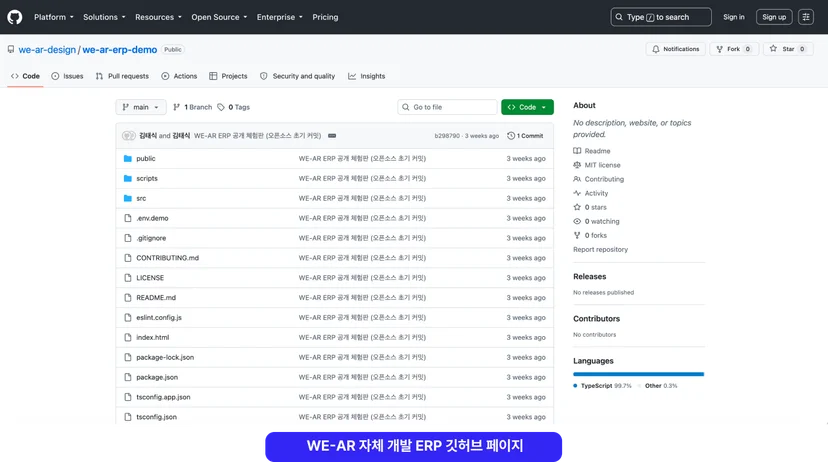Open the .gitignore file
Viewport: 828px width, 462px height.
[151, 238]
